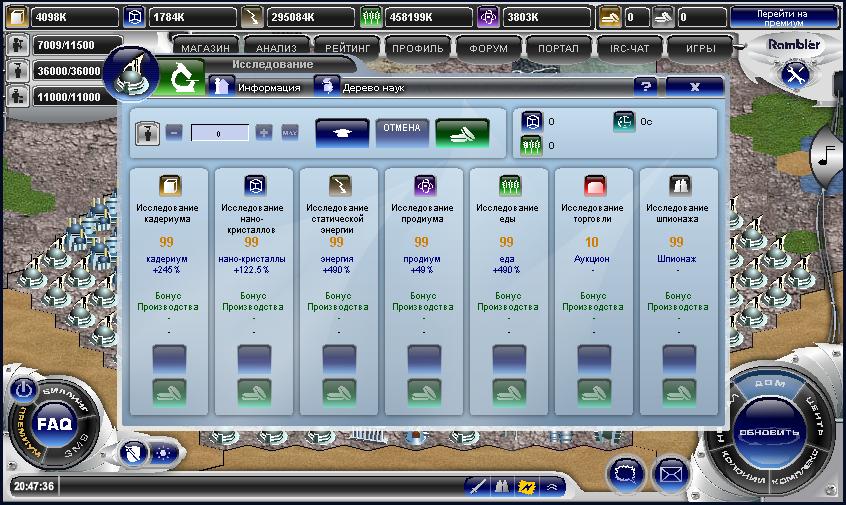Screen dimensions: 846x505
Task: Click the double chevron icon in bottom bar
Action: click(x=551, y=486)
